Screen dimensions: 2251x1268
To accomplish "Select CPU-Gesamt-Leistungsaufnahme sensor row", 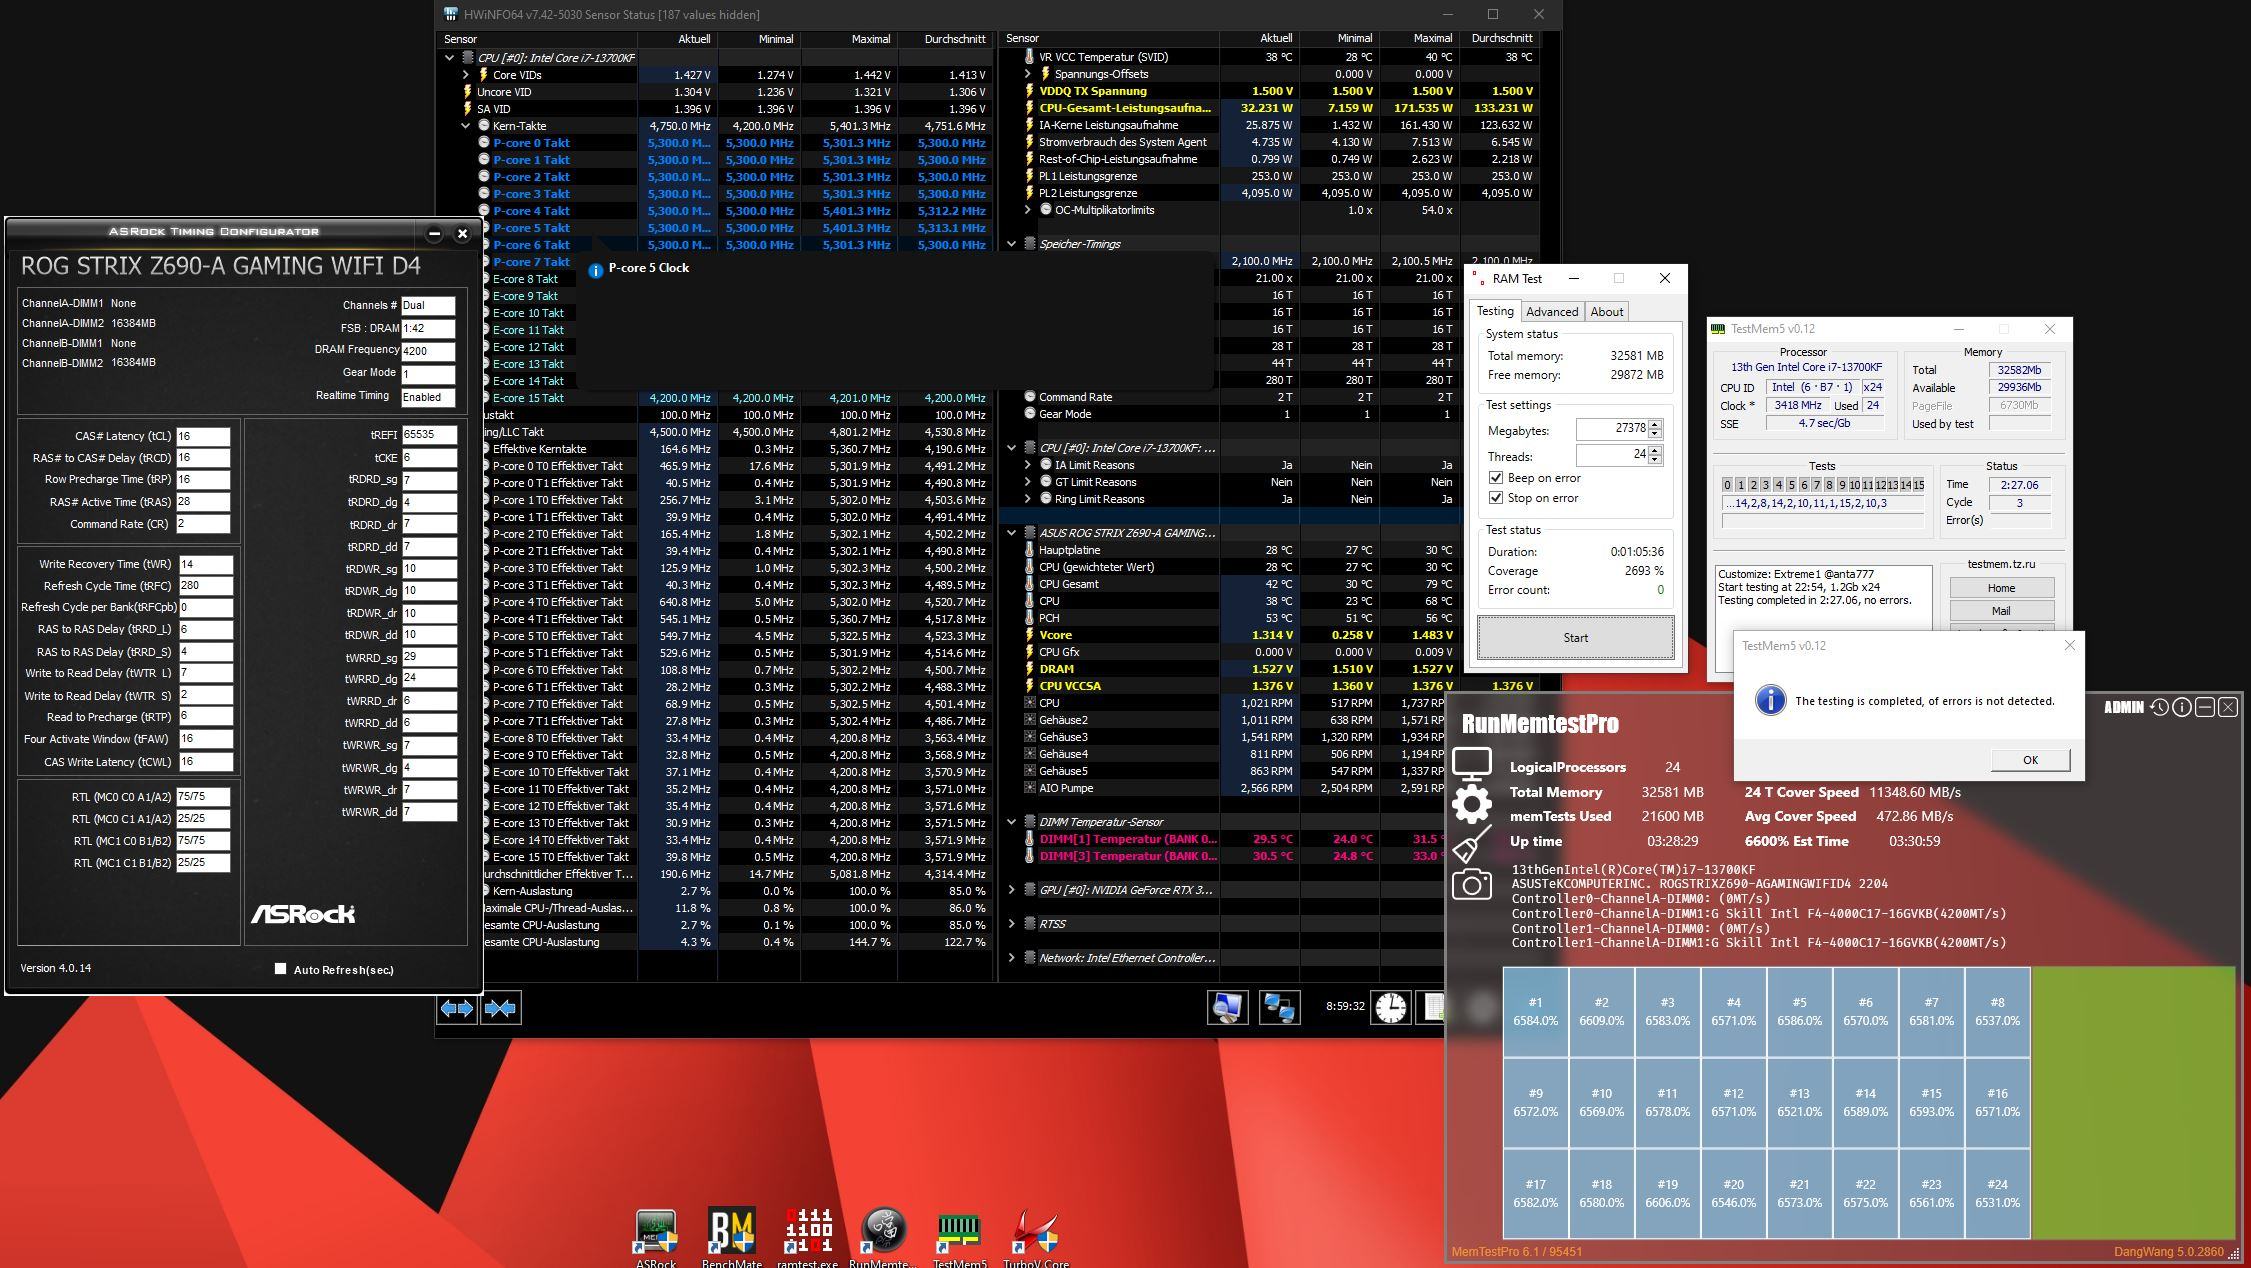I will [1268, 108].
